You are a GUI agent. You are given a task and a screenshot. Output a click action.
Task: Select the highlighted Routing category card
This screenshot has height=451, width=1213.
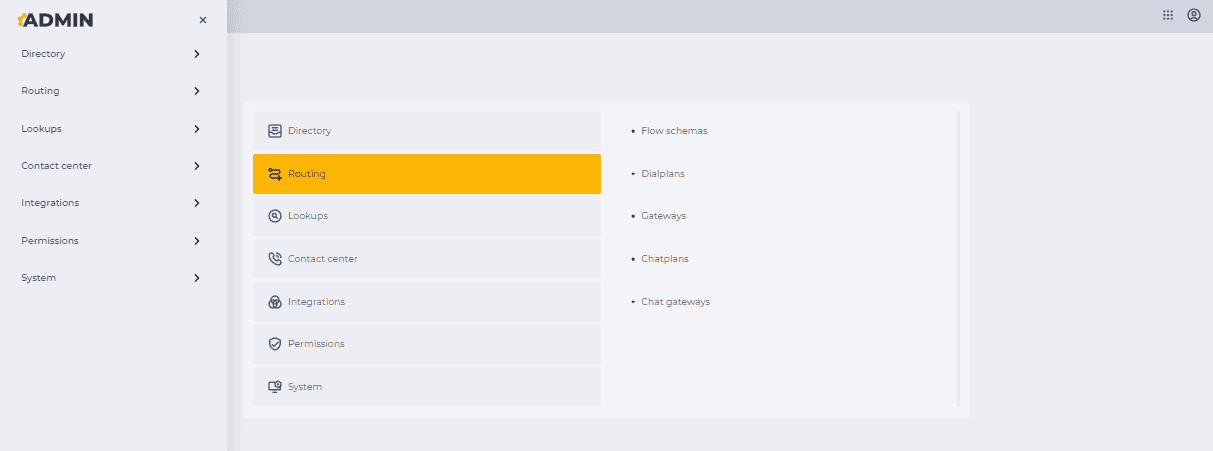(x=427, y=174)
